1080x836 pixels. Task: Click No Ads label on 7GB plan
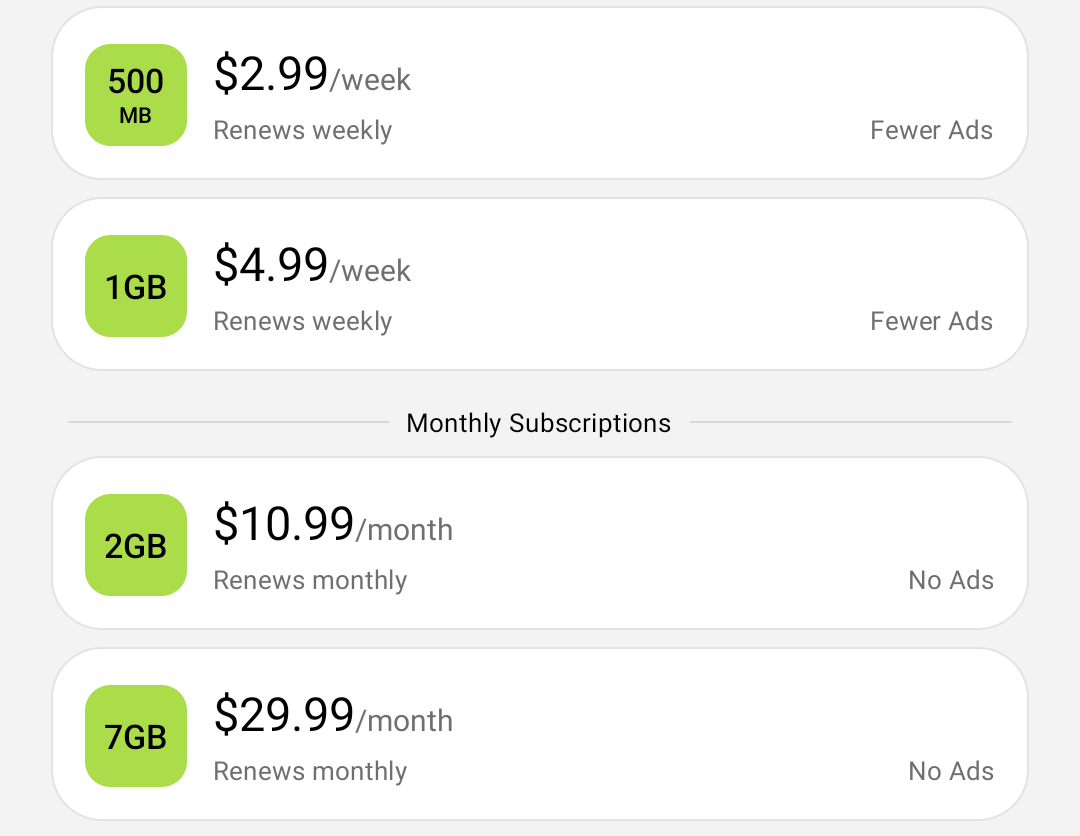tap(951, 771)
